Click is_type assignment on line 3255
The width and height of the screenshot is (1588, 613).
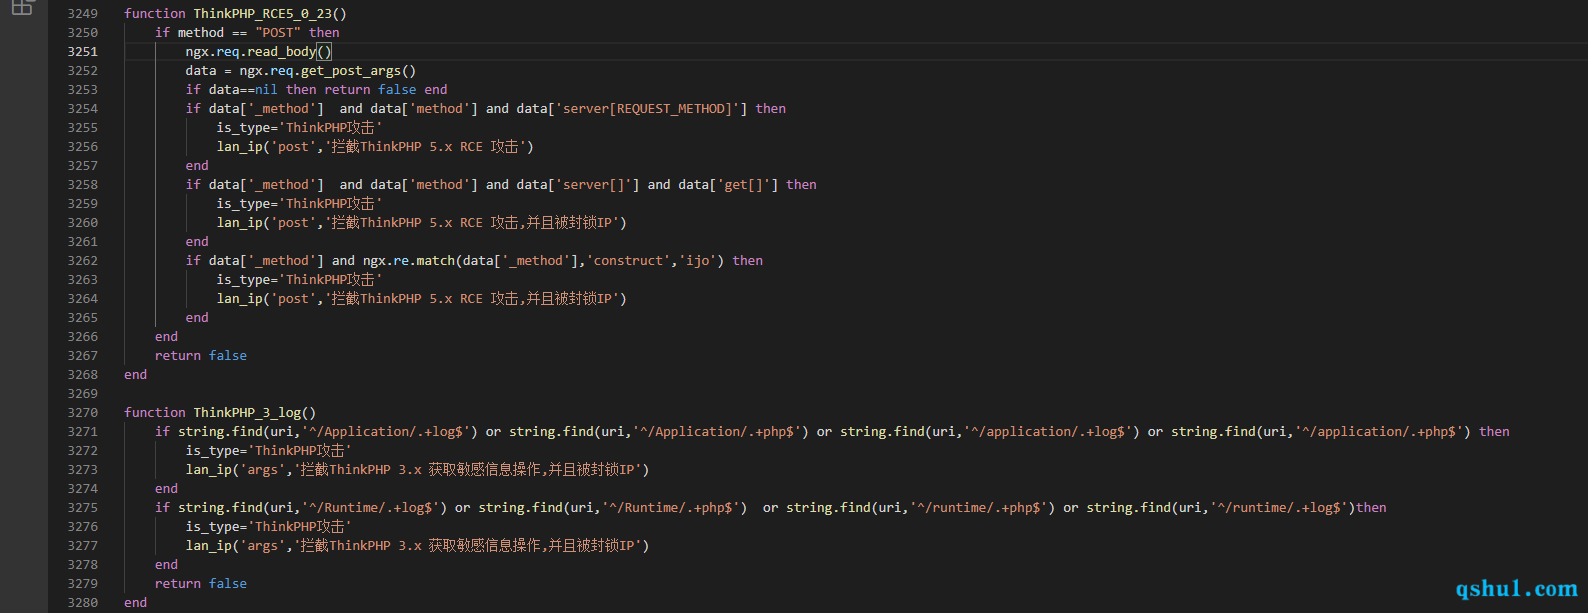coord(299,128)
